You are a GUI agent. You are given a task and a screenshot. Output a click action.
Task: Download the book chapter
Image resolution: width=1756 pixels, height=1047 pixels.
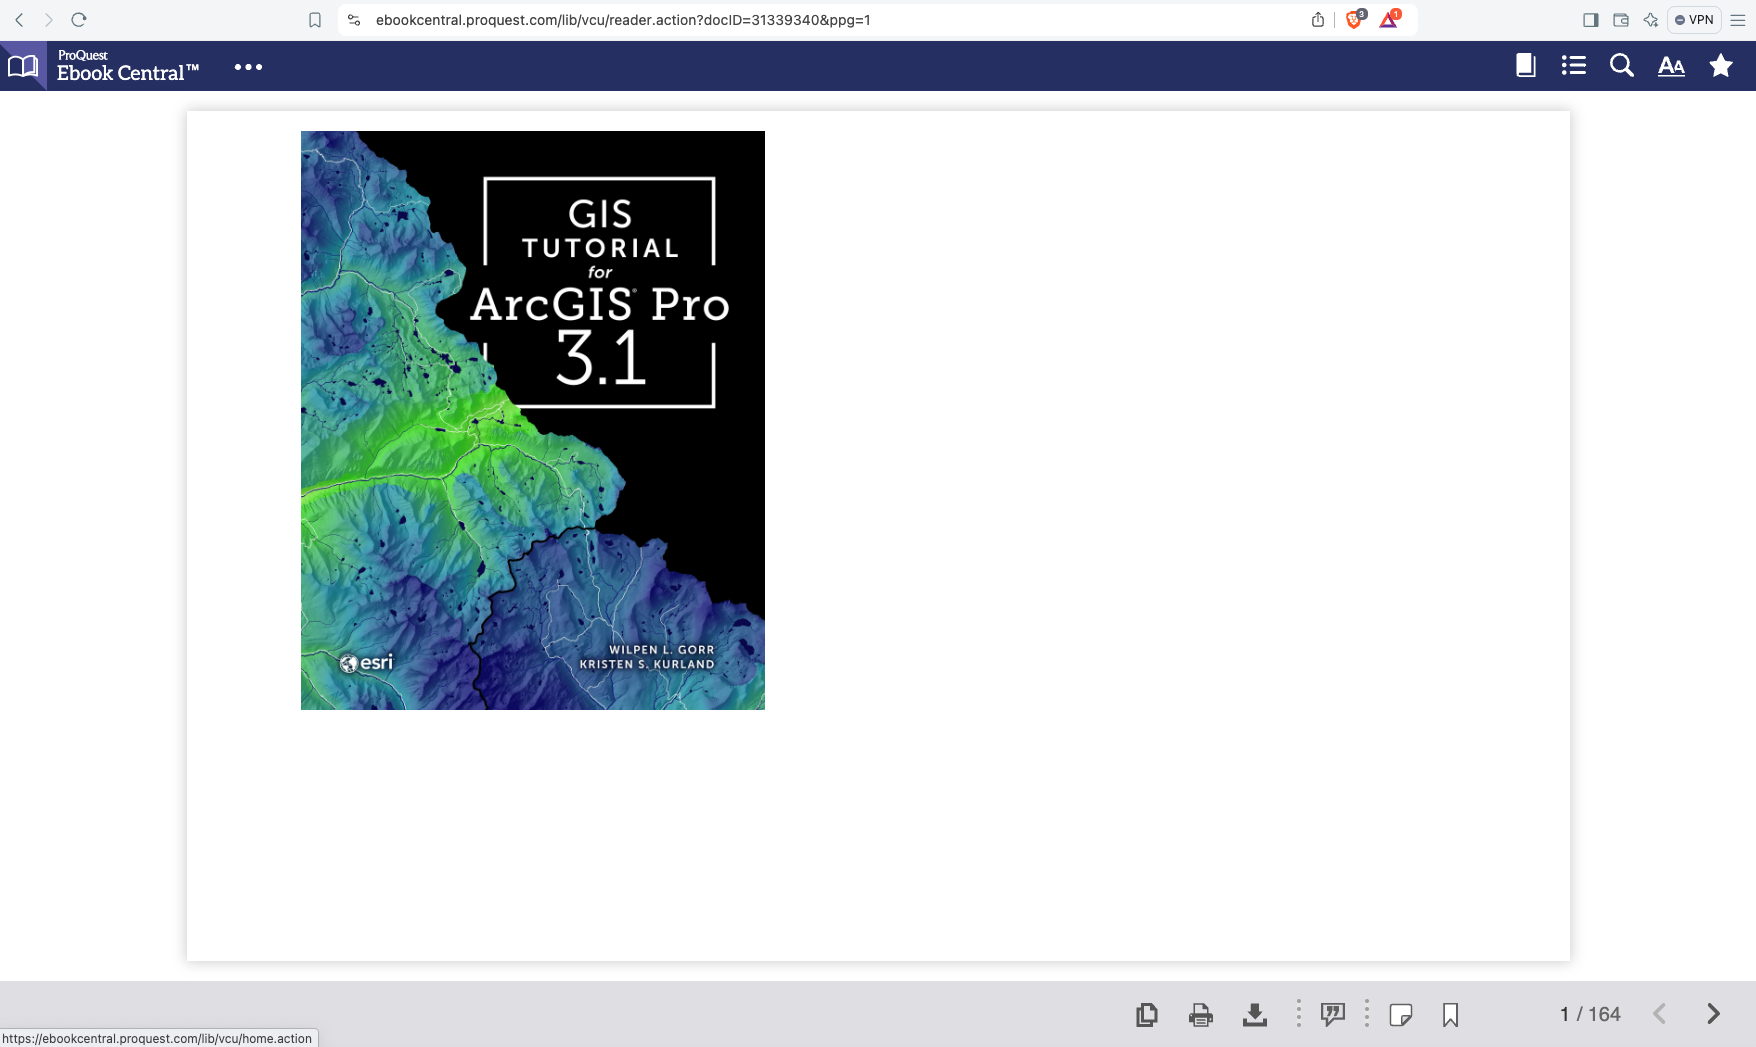click(1255, 1014)
